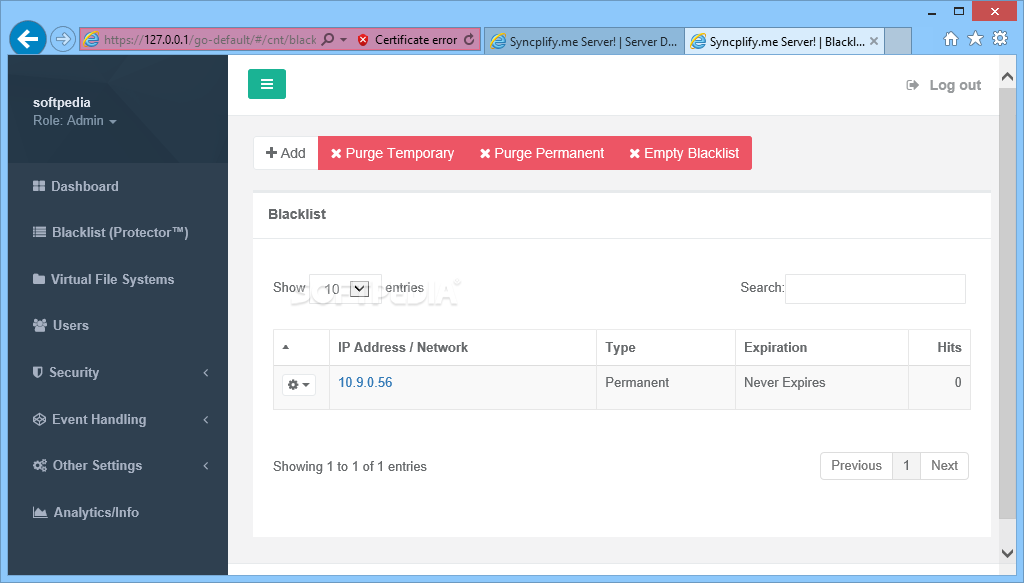Maximize the browser window

(x=959, y=11)
